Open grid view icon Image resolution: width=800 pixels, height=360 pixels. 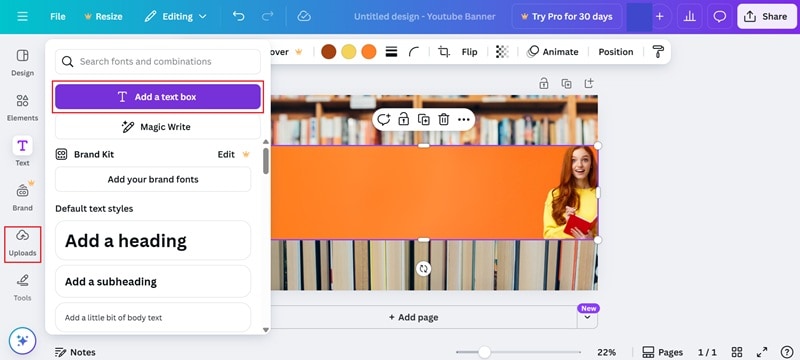(737, 352)
